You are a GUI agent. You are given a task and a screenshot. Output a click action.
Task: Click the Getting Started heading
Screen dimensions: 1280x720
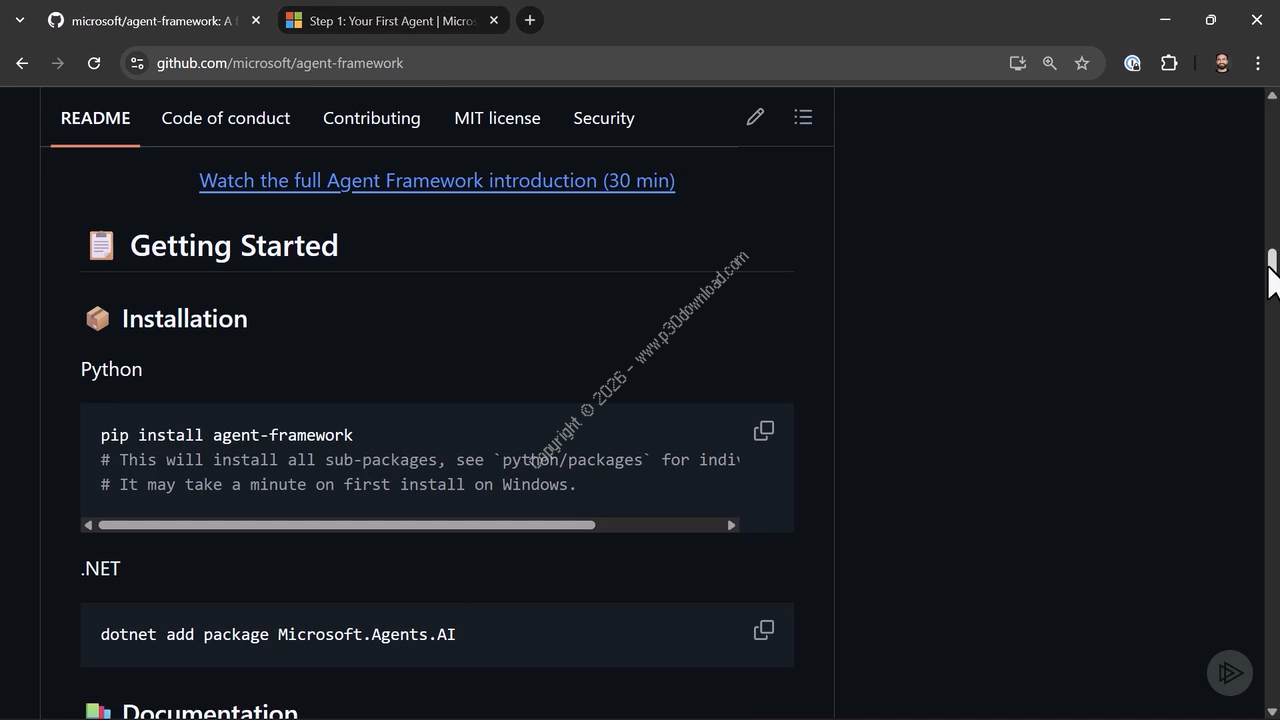pos(234,246)
